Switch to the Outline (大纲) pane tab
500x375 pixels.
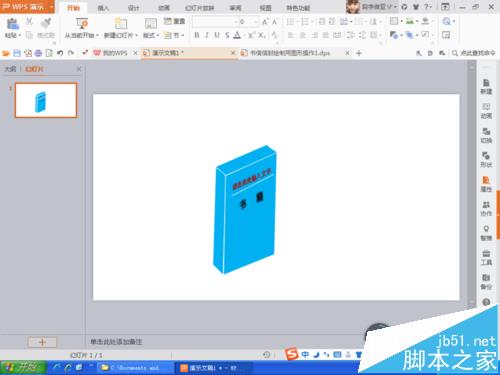[10, 69]
